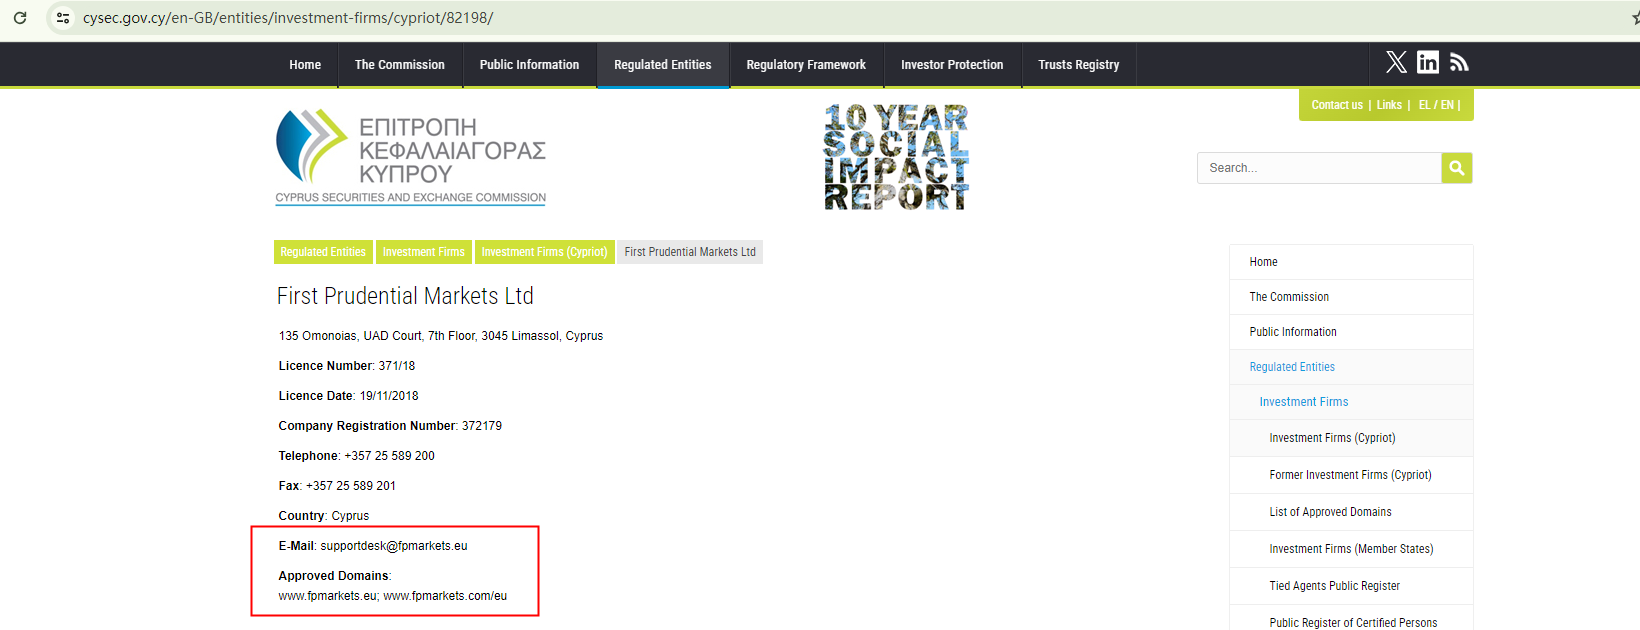Click the browser reload icon

pyautogui.click(x=20, y=18)
